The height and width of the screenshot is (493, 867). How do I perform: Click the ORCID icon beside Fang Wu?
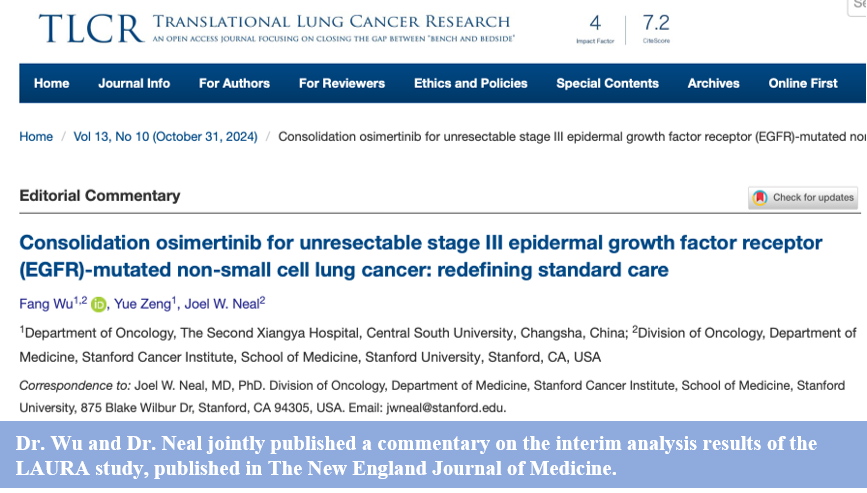[98, 304]
